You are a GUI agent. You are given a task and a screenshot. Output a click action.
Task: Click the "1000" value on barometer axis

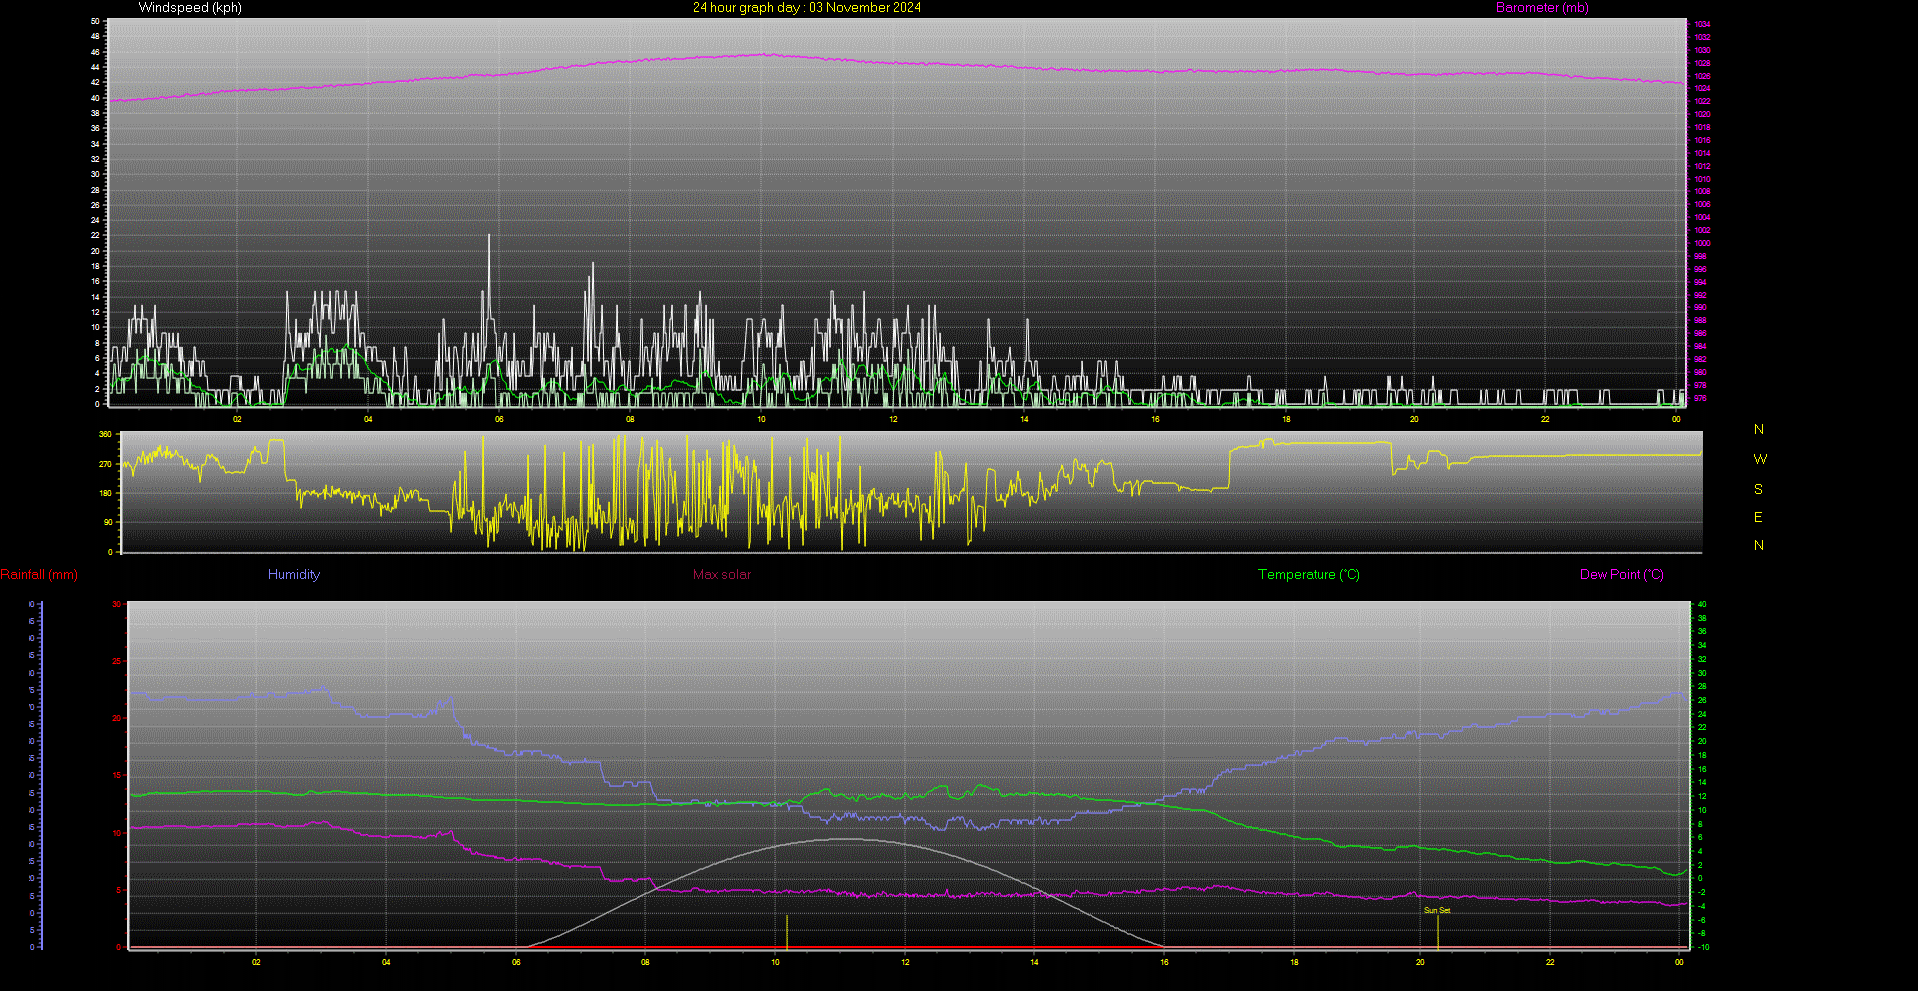pos(1702,243)
